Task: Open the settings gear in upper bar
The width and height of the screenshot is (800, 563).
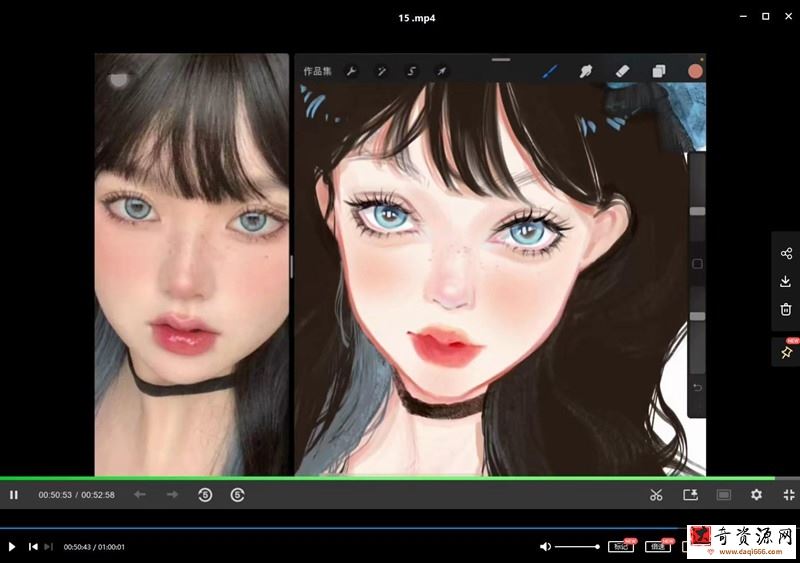Action: [x=756, y=495]
